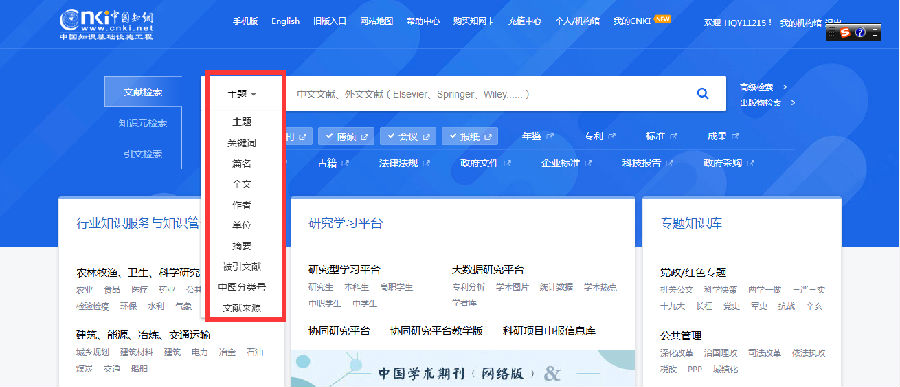The width and height of the screenshot is (900, 387).
Task: Click external-link icon beside 科技报告
Action: [670, 163]
